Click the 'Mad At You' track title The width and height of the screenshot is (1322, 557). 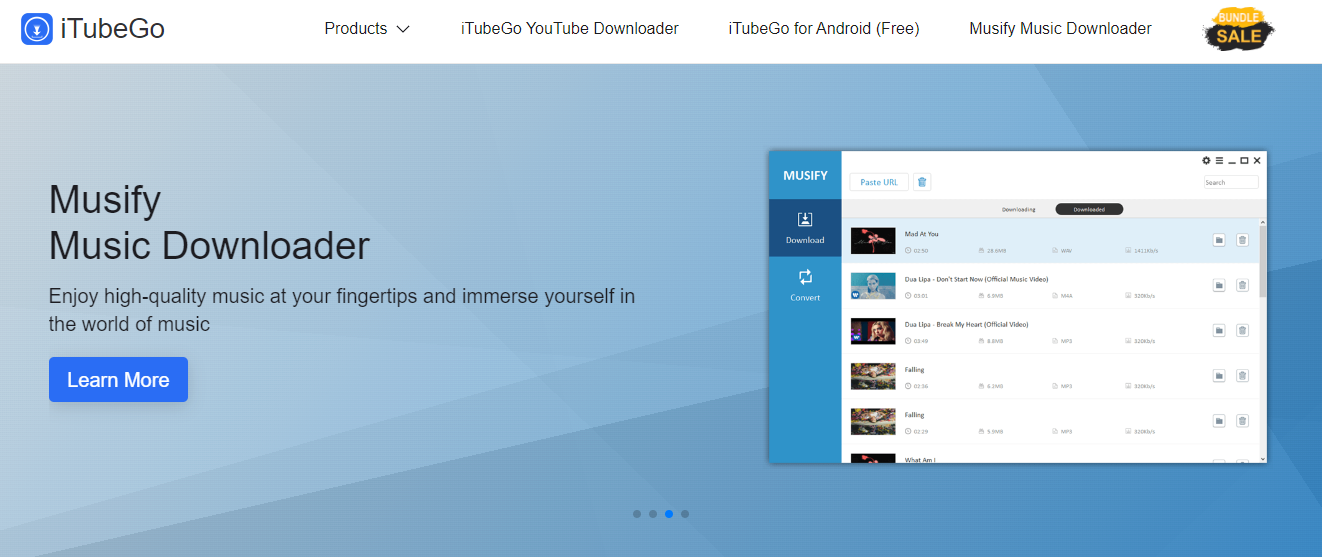[921, 234]
